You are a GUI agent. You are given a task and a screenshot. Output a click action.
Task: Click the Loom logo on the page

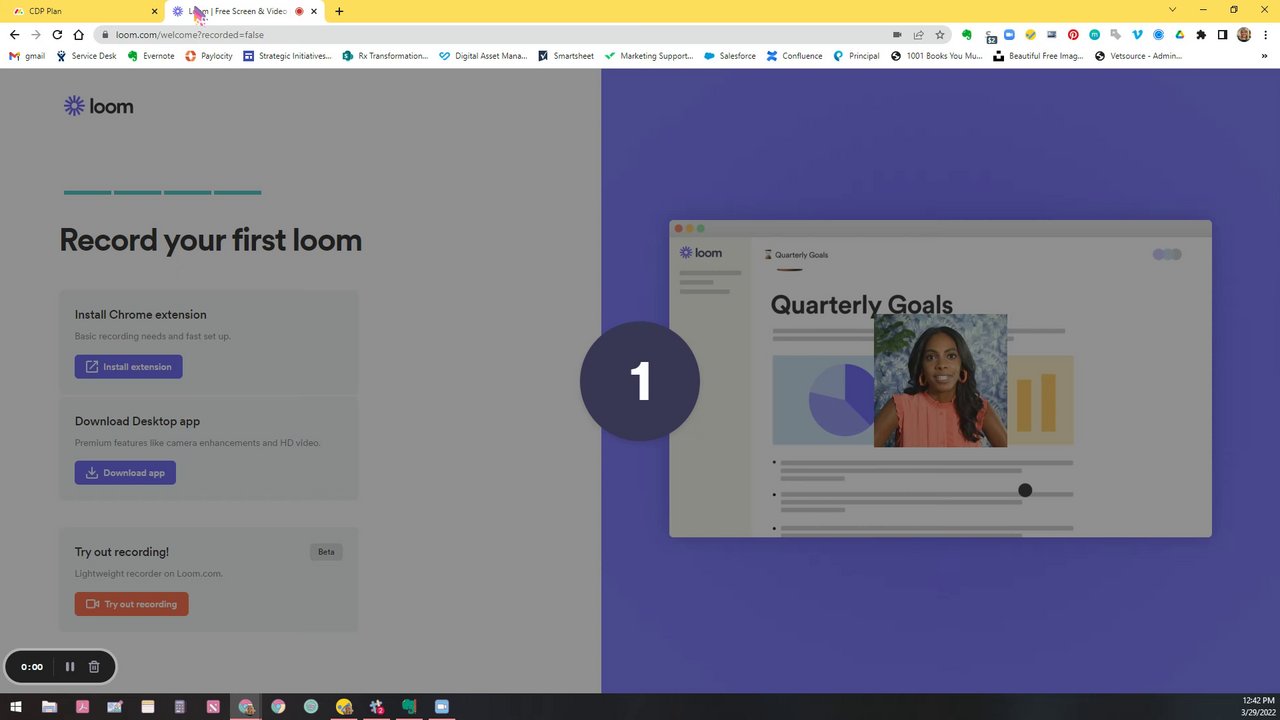98,106
